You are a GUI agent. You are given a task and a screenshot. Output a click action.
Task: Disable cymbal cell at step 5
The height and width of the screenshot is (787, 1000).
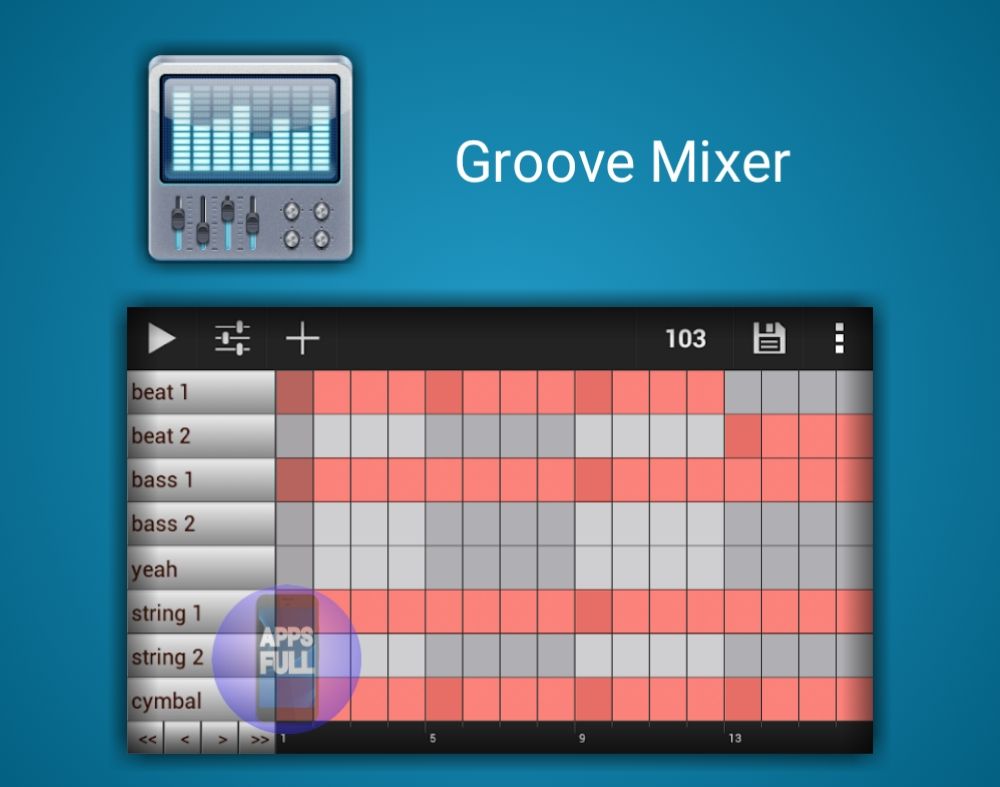(x=444, y=700)
